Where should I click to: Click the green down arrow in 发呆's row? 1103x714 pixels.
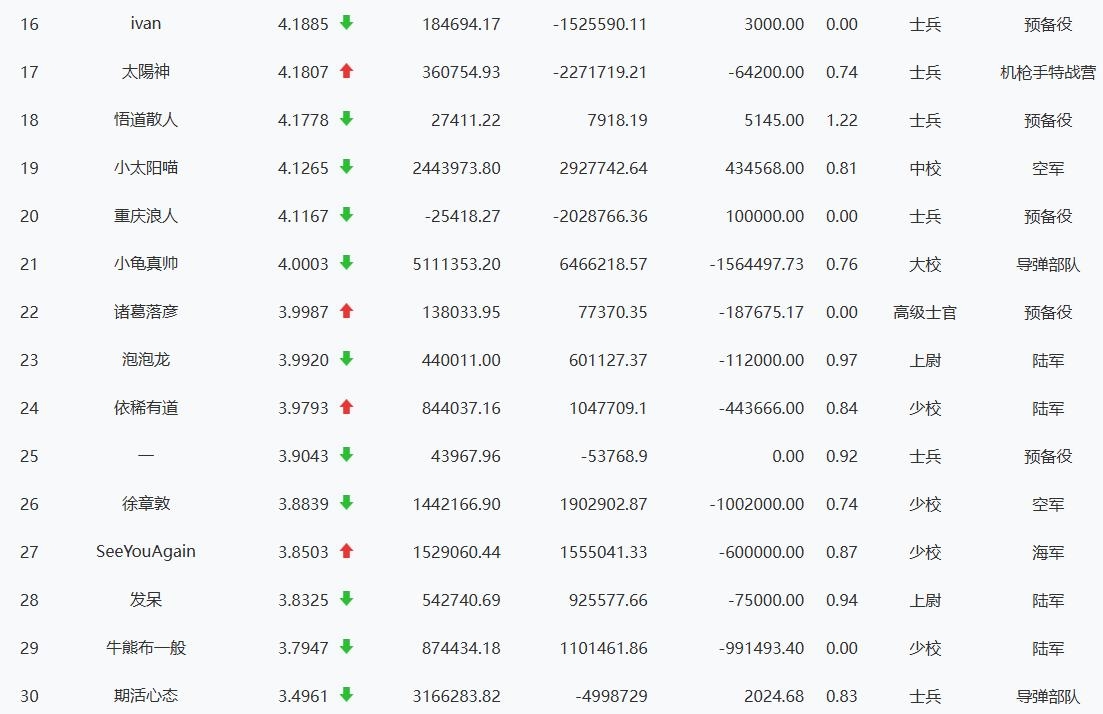point(346,599)
